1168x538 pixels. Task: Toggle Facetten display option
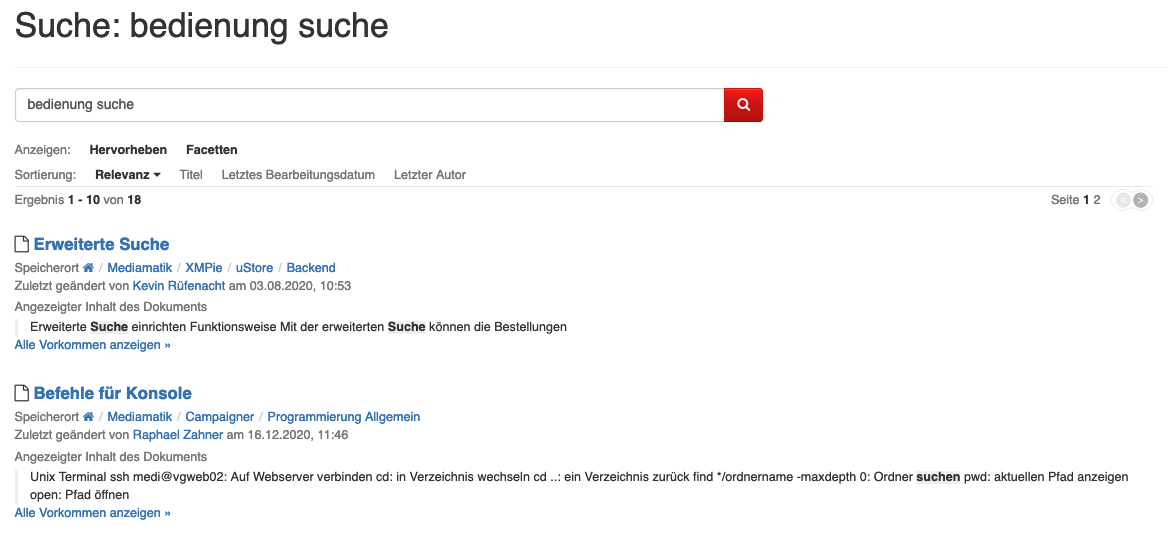pos(211,150)
